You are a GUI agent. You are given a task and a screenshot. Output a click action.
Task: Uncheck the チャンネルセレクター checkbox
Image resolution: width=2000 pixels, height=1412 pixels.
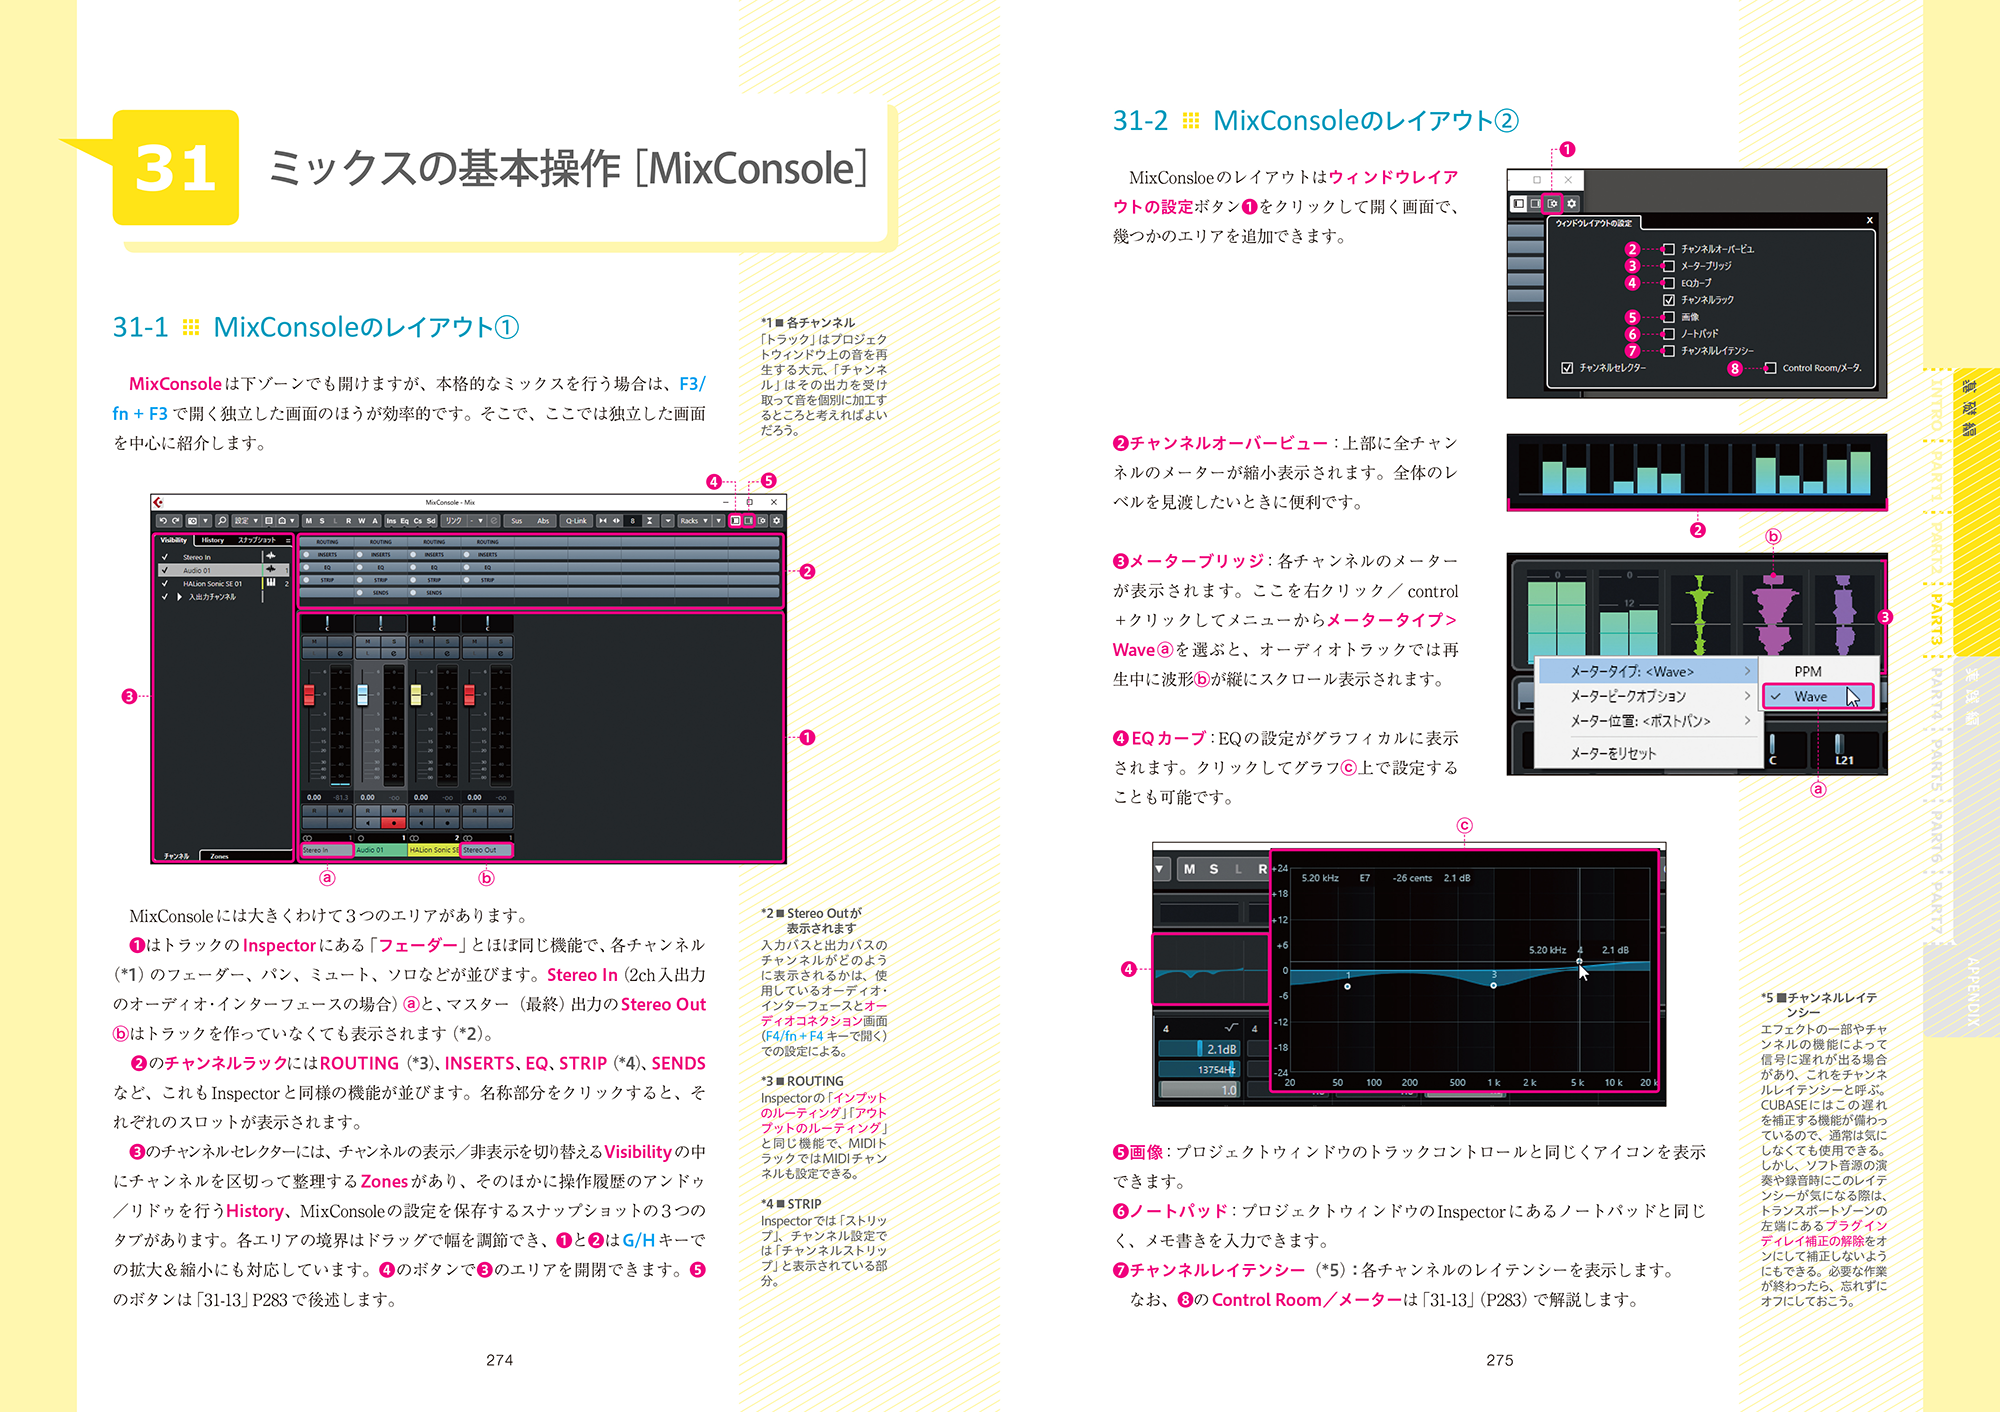point(1567,368)
